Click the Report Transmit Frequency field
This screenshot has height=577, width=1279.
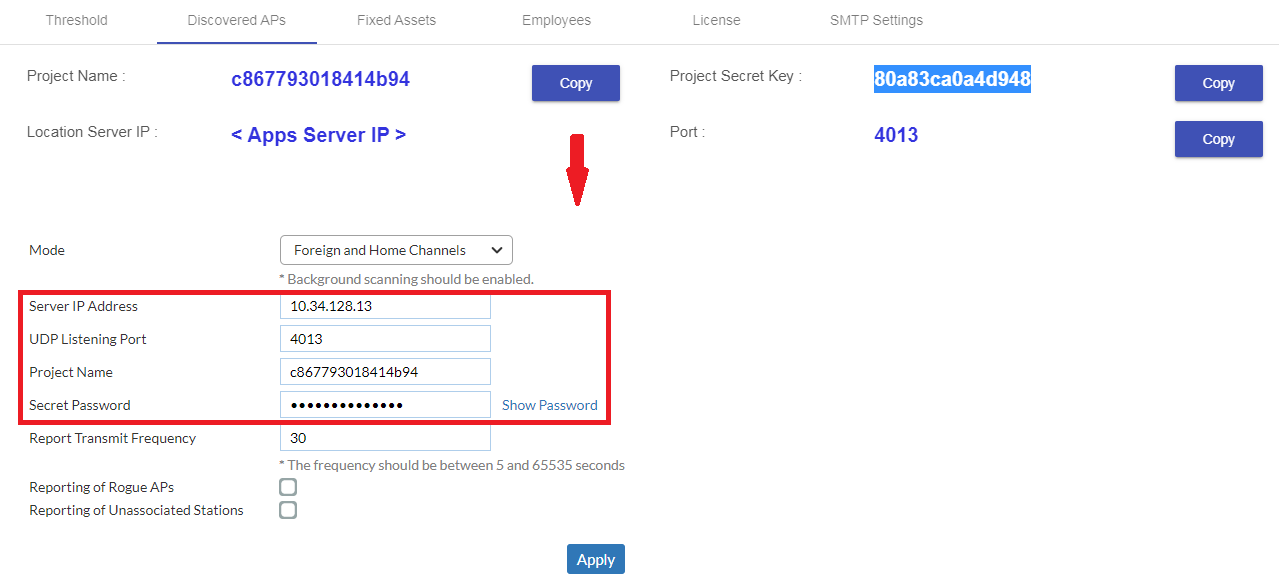[385, 437]
